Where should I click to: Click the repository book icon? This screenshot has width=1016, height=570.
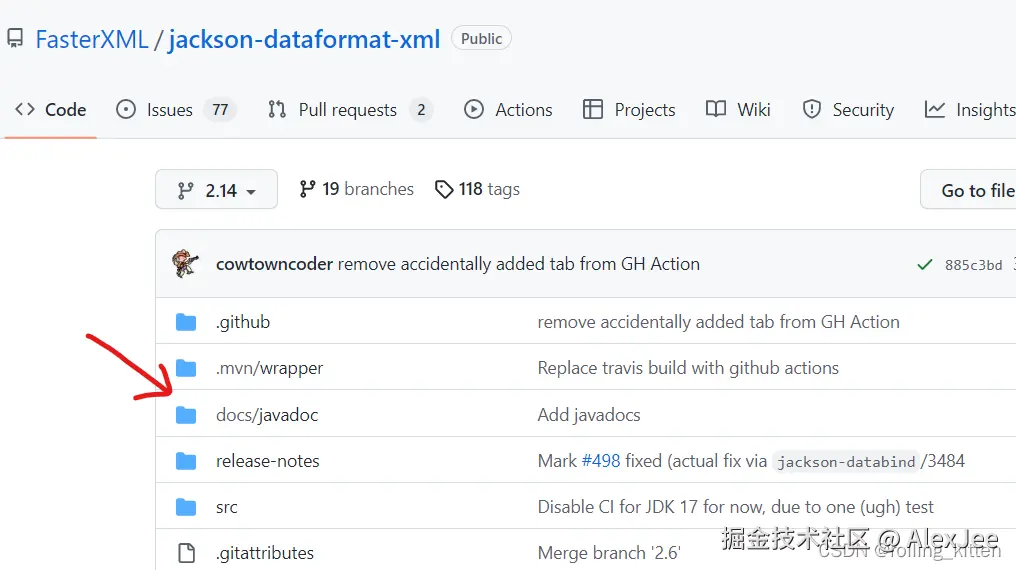click(15, 39)
